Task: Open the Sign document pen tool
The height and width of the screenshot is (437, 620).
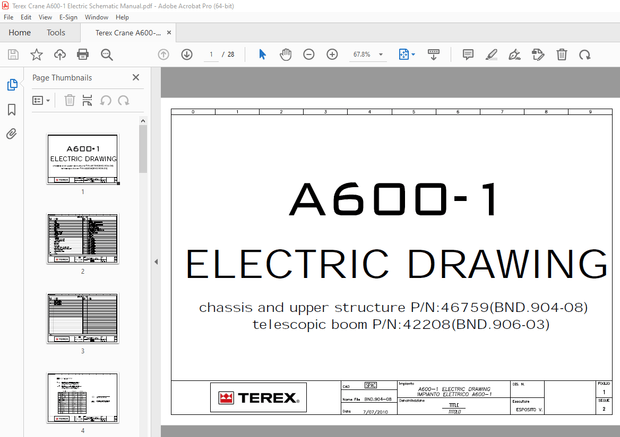Action: click(x=514, y=55)
